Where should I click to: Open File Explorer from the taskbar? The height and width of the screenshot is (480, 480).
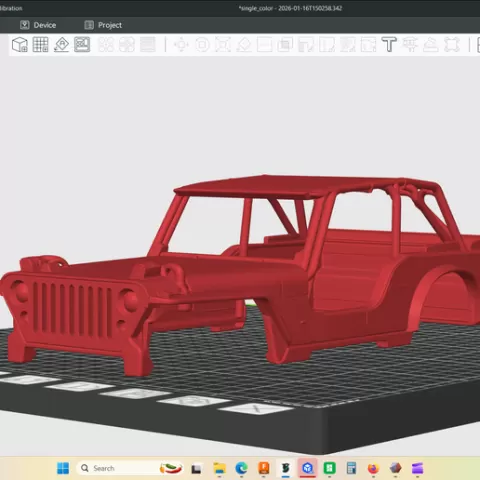tap(219, 468)
